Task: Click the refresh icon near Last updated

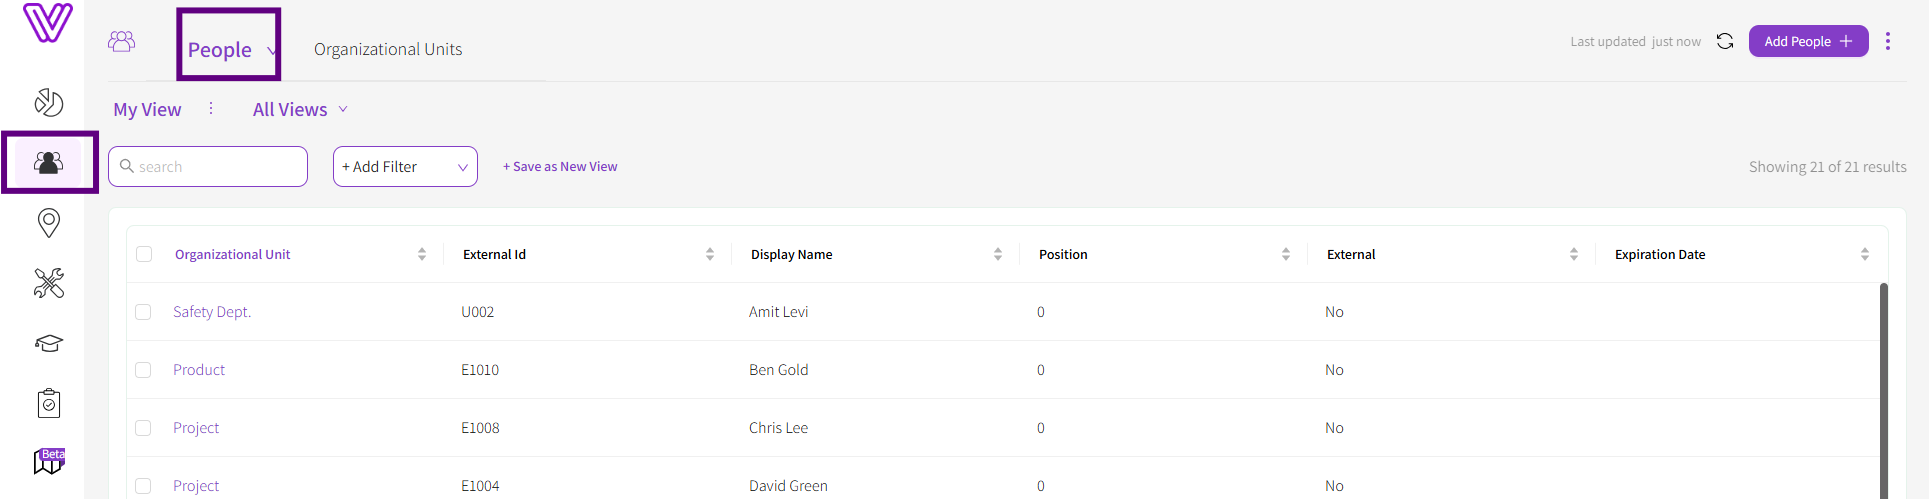Action: coord(1725,41)
